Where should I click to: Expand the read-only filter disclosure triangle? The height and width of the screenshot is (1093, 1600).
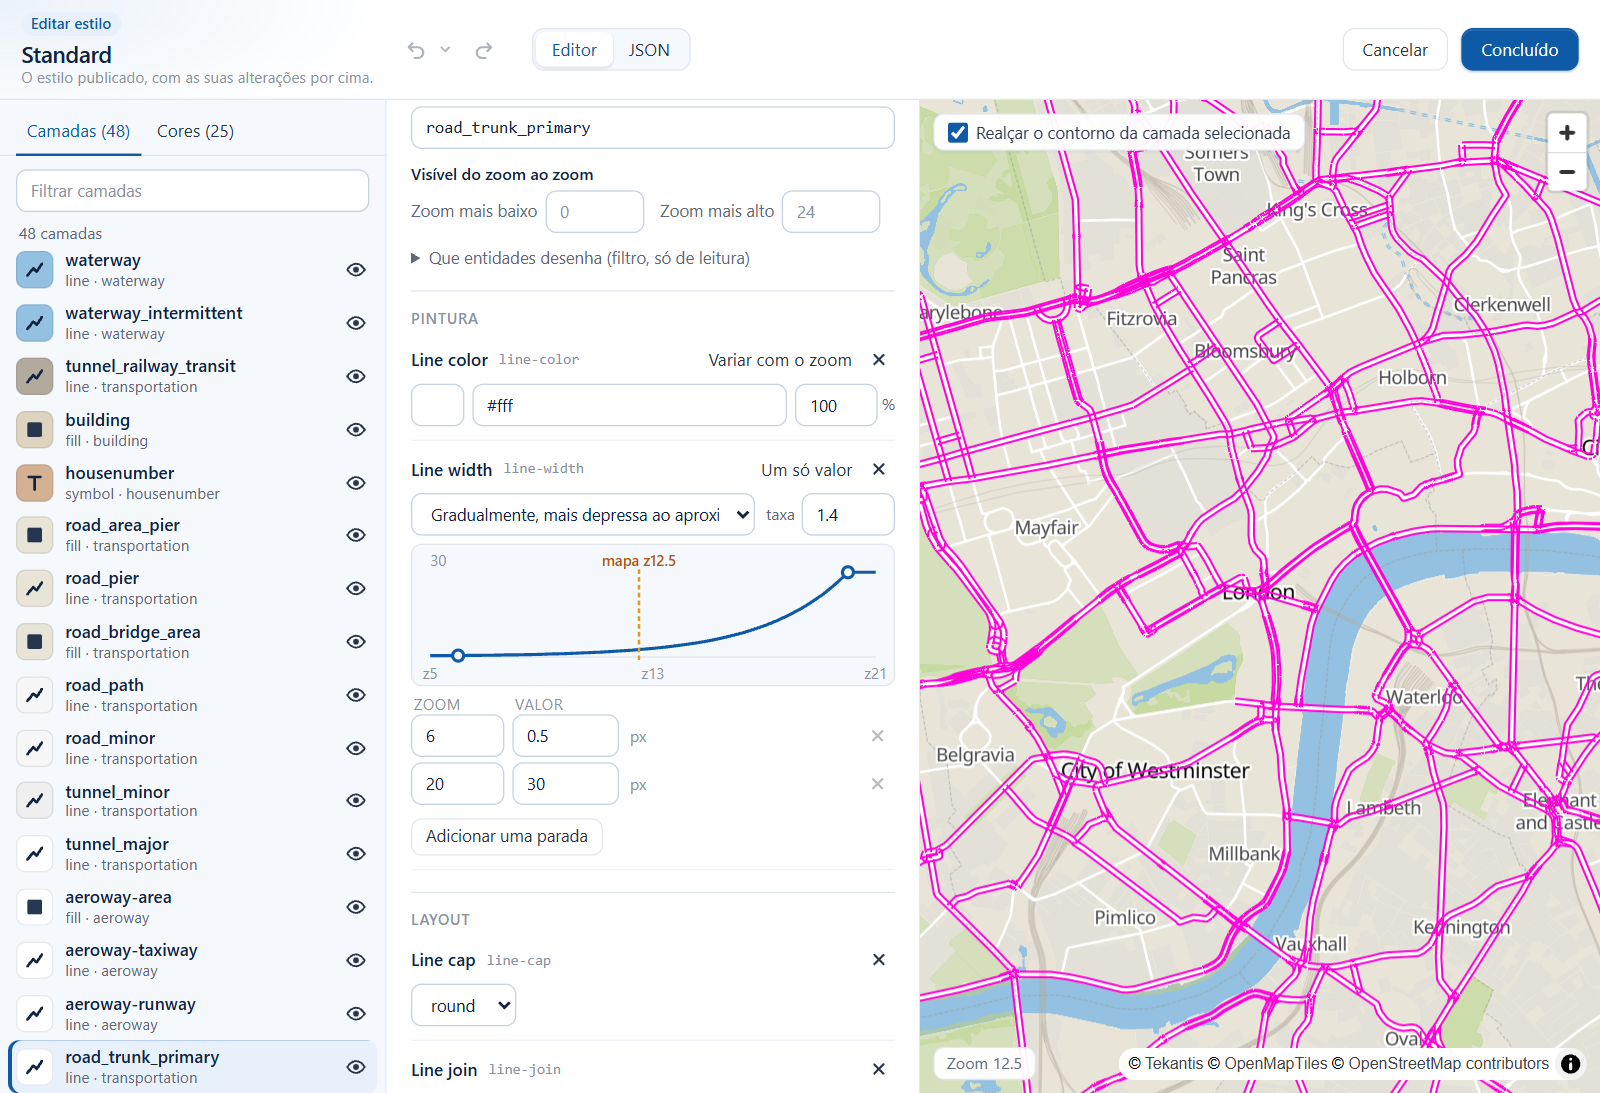pyautogui.click(x=416, y=258)
